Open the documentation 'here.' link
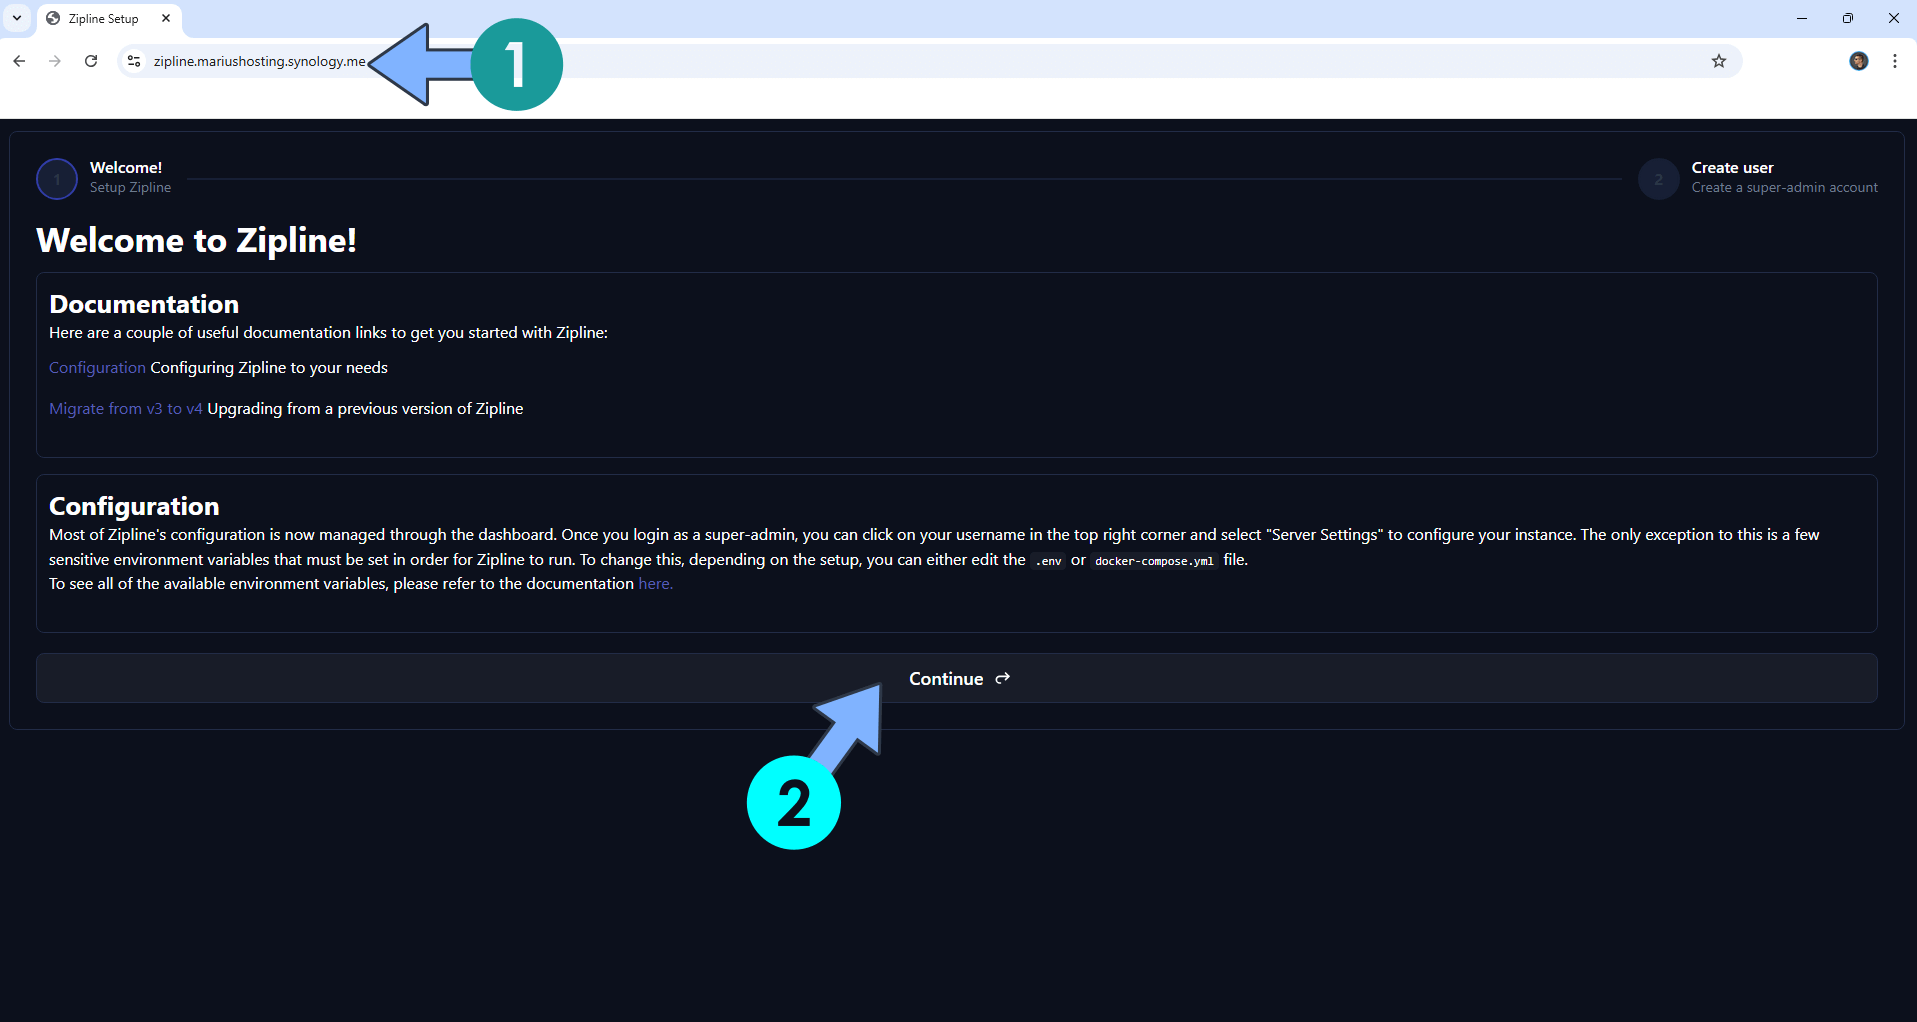Image resolution: width=1917 pixels, height=1022 pixels. (655, 584)
